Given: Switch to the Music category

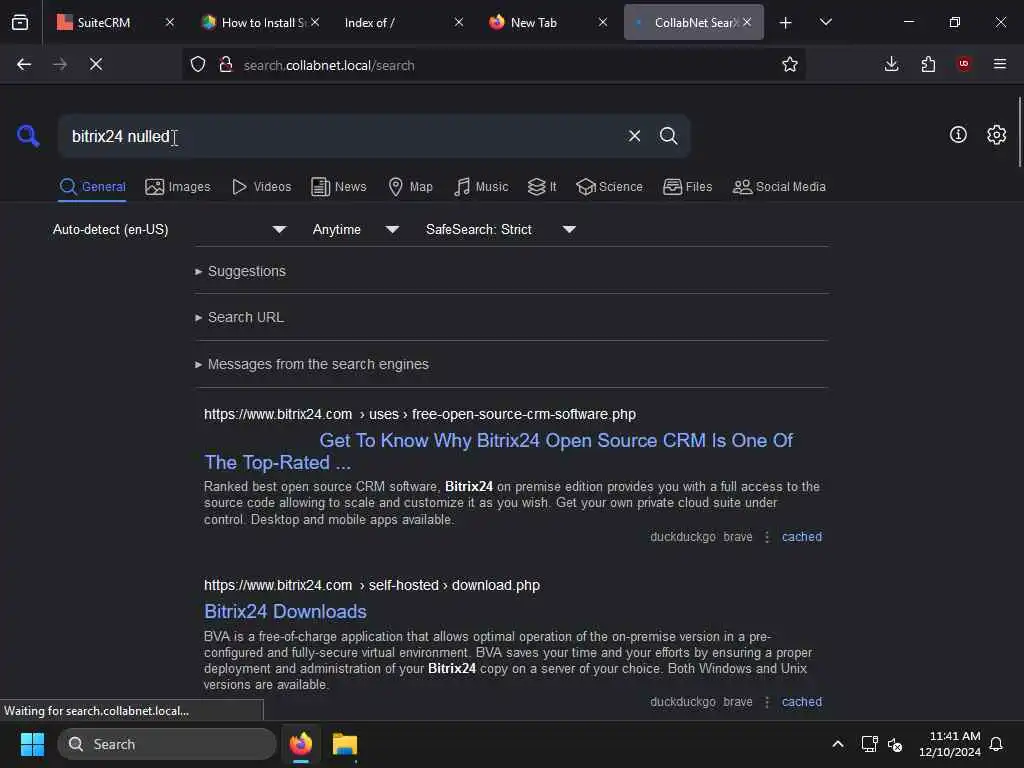Looking at the screenshot, I should click(481, 187).
